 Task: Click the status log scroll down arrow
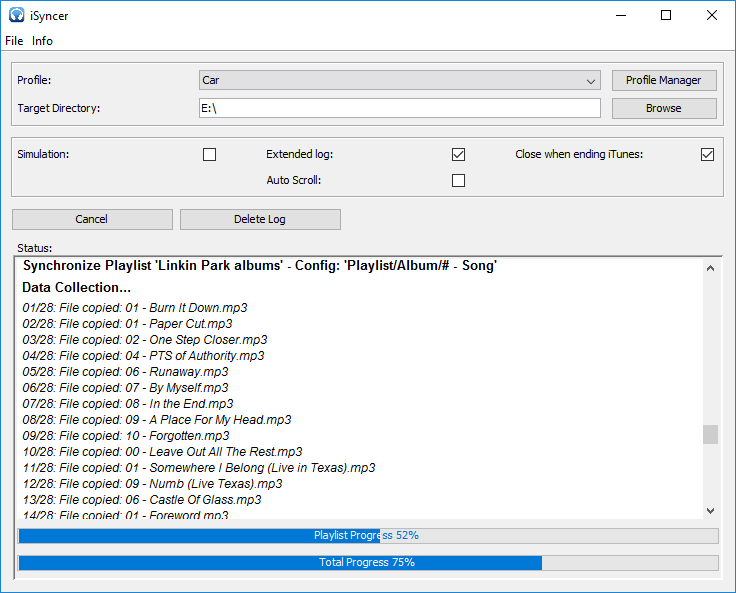tap(711, 510)
